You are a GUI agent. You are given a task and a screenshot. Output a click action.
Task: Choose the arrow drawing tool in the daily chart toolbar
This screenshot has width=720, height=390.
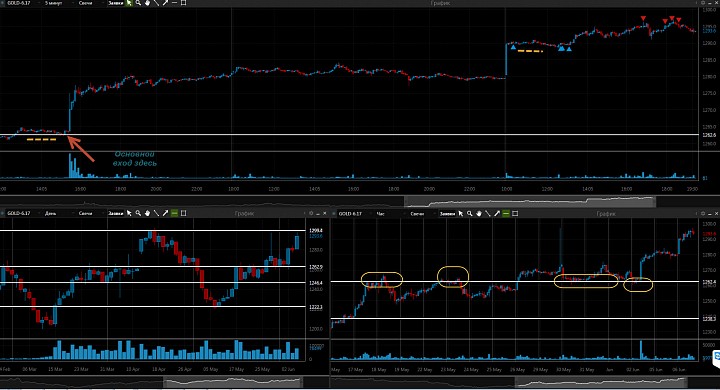tap(165, 213)
